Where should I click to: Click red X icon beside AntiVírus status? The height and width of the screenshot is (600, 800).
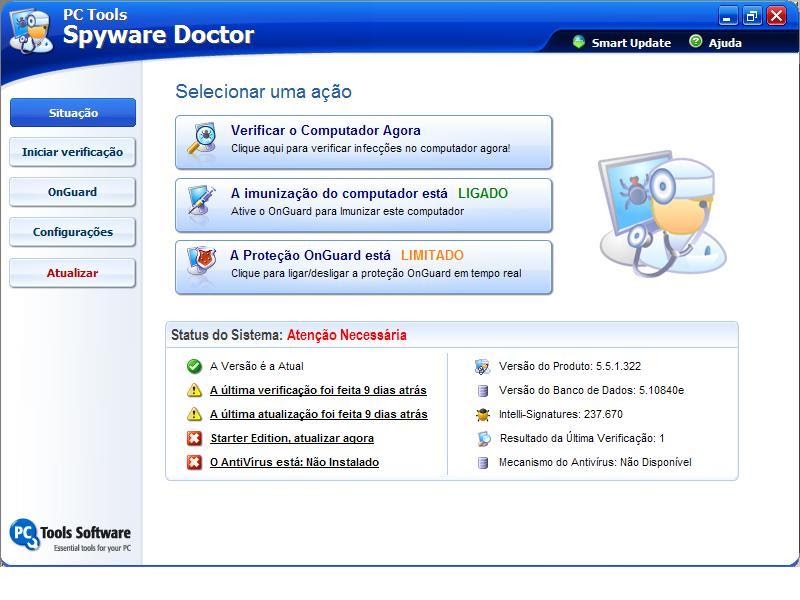coord(194,462)
